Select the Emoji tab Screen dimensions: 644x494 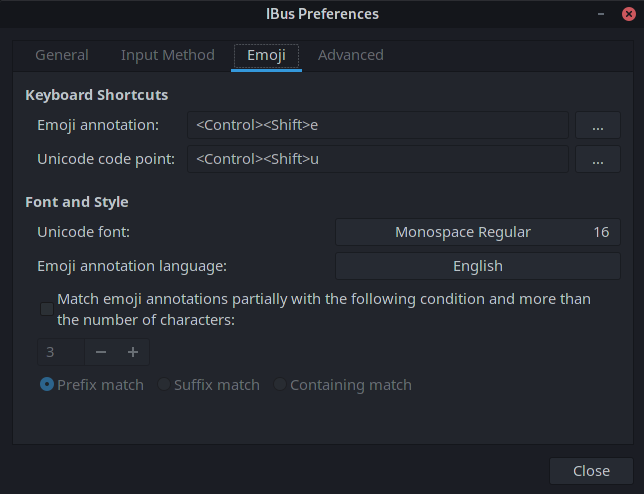pos(266,55)
